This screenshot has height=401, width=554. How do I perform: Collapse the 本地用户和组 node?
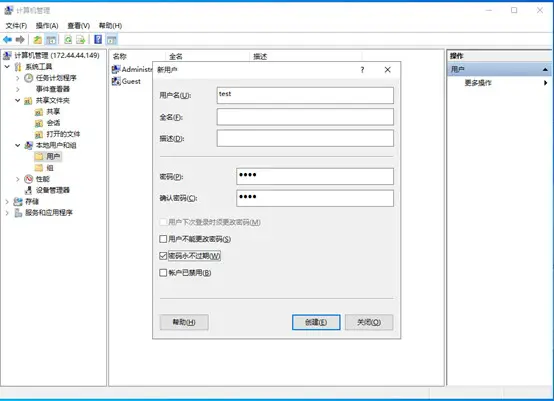coord(18,145)
